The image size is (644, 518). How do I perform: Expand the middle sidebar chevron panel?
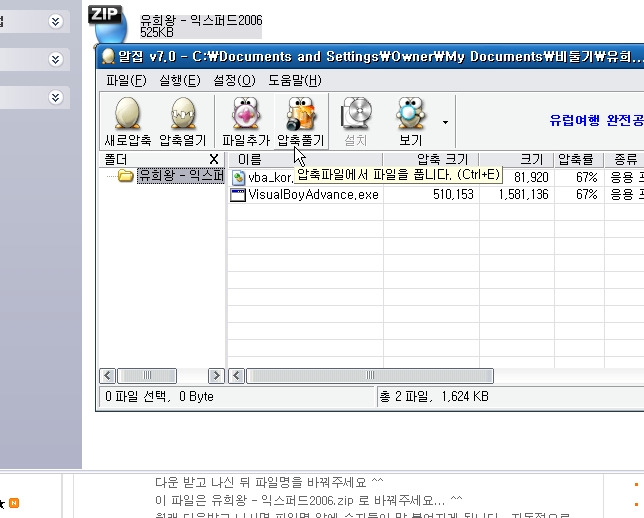[55, 60]
